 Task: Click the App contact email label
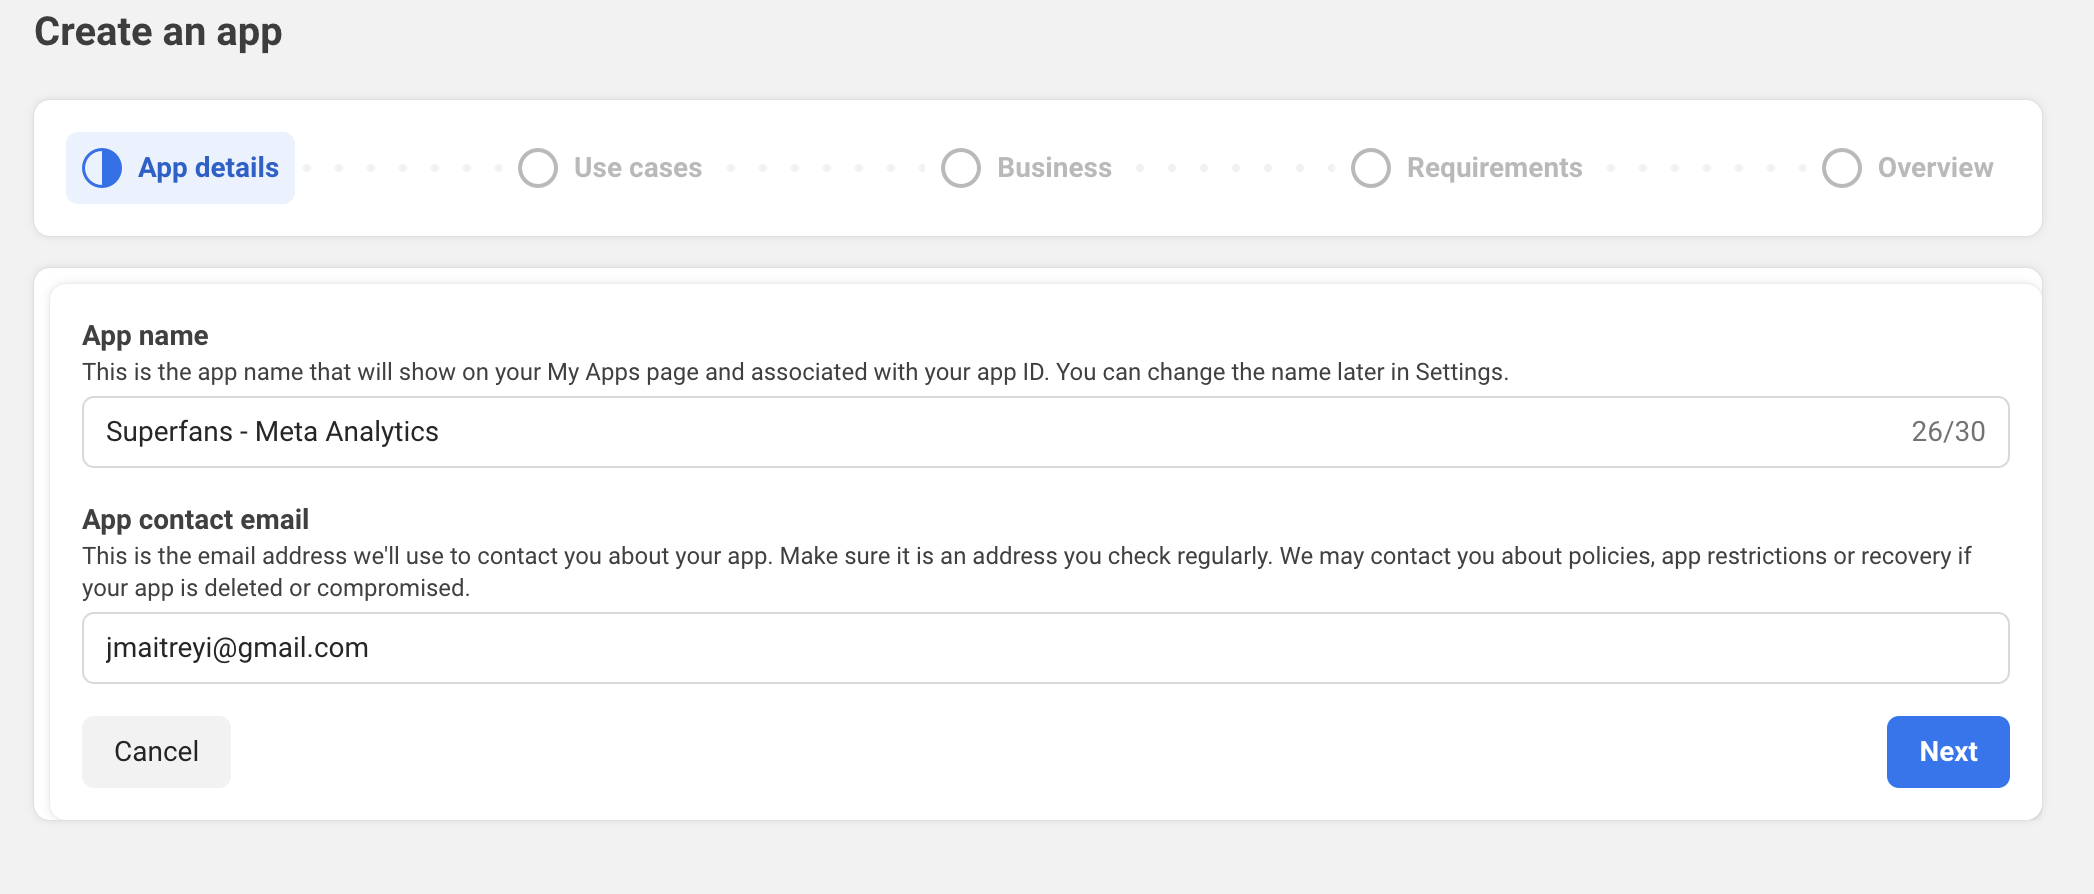click(x=195, y=520)
